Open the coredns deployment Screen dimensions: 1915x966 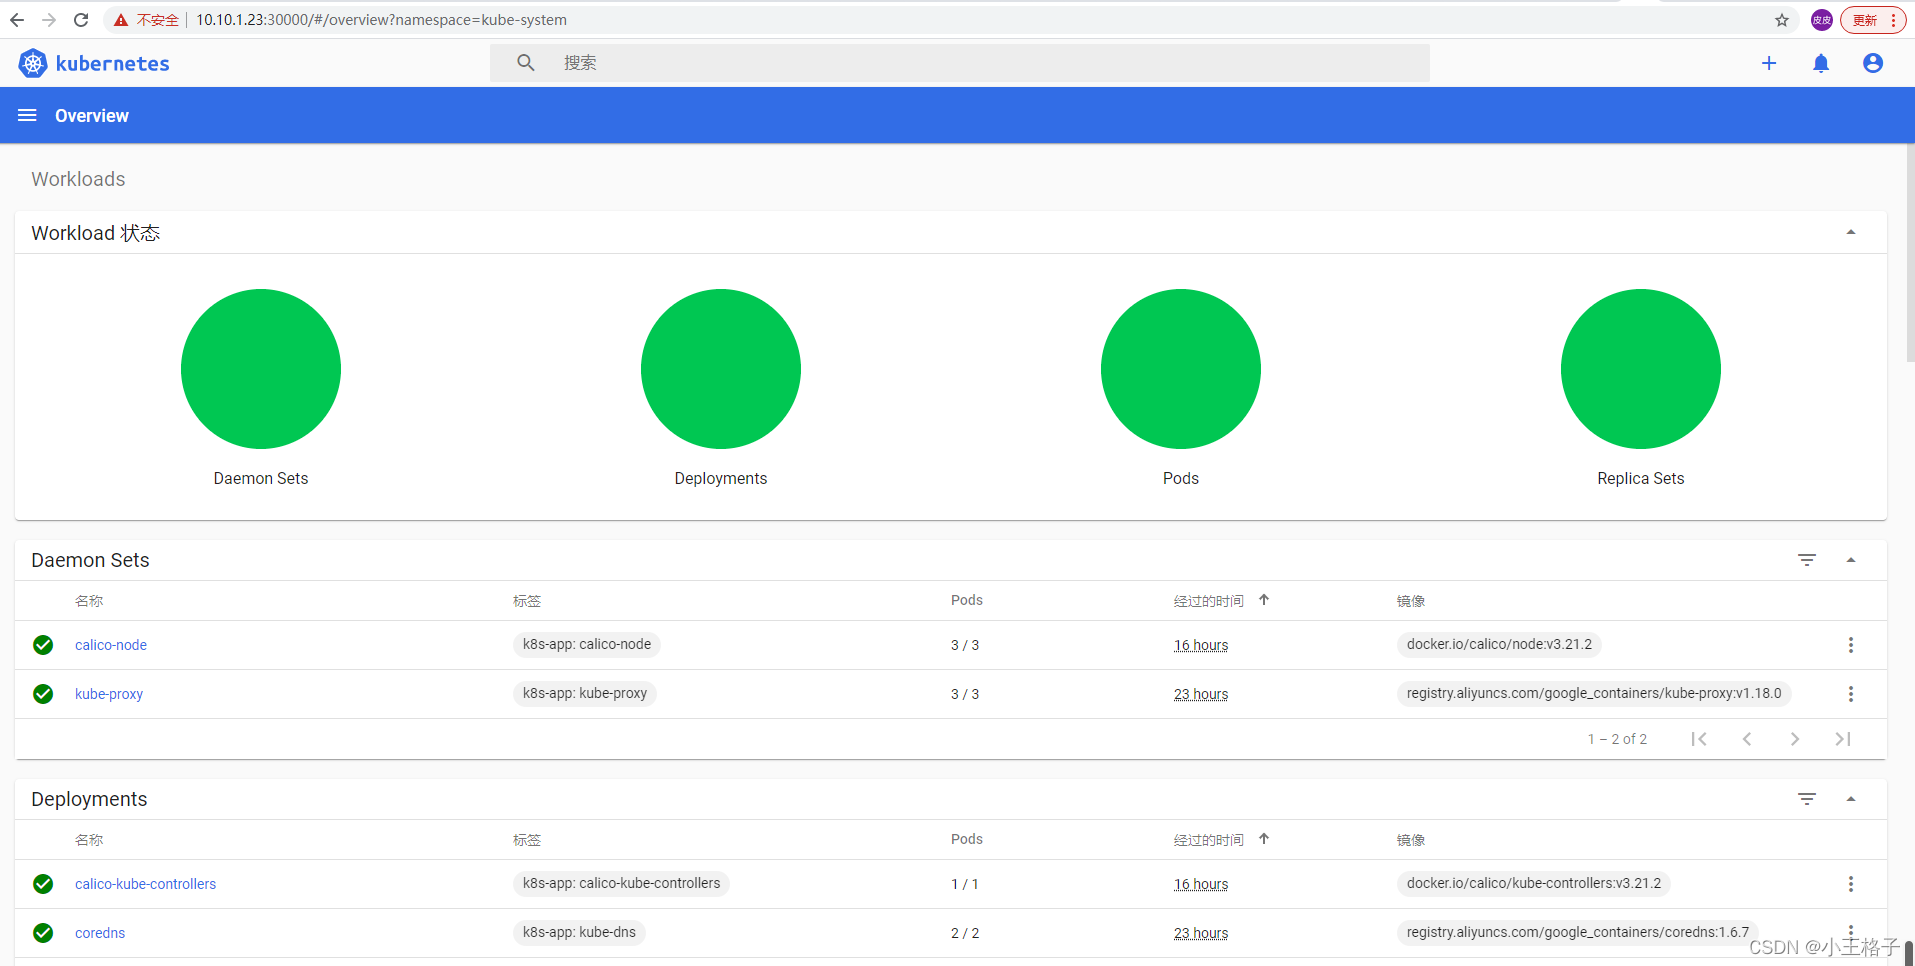click(x=100, y=933)
